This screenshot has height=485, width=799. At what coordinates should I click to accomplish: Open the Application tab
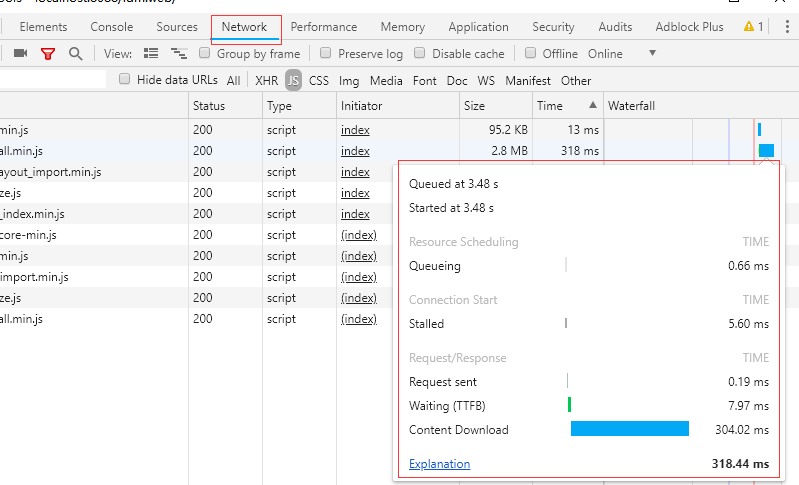click(478, 26)
